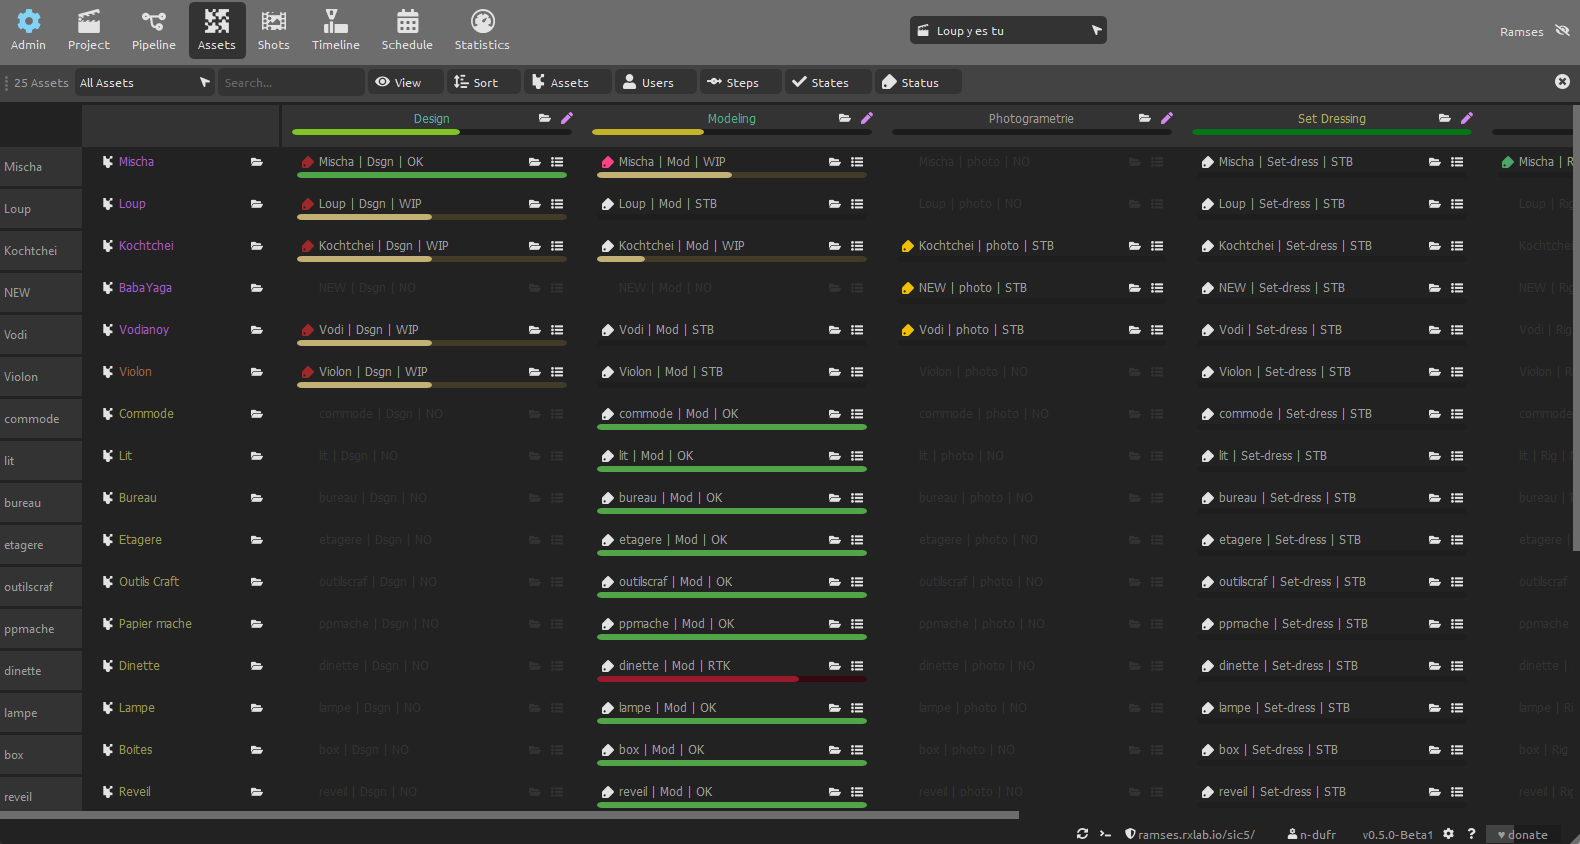Open the Pipeline editor
The image size is (1580, 844).
click(153, 30)
